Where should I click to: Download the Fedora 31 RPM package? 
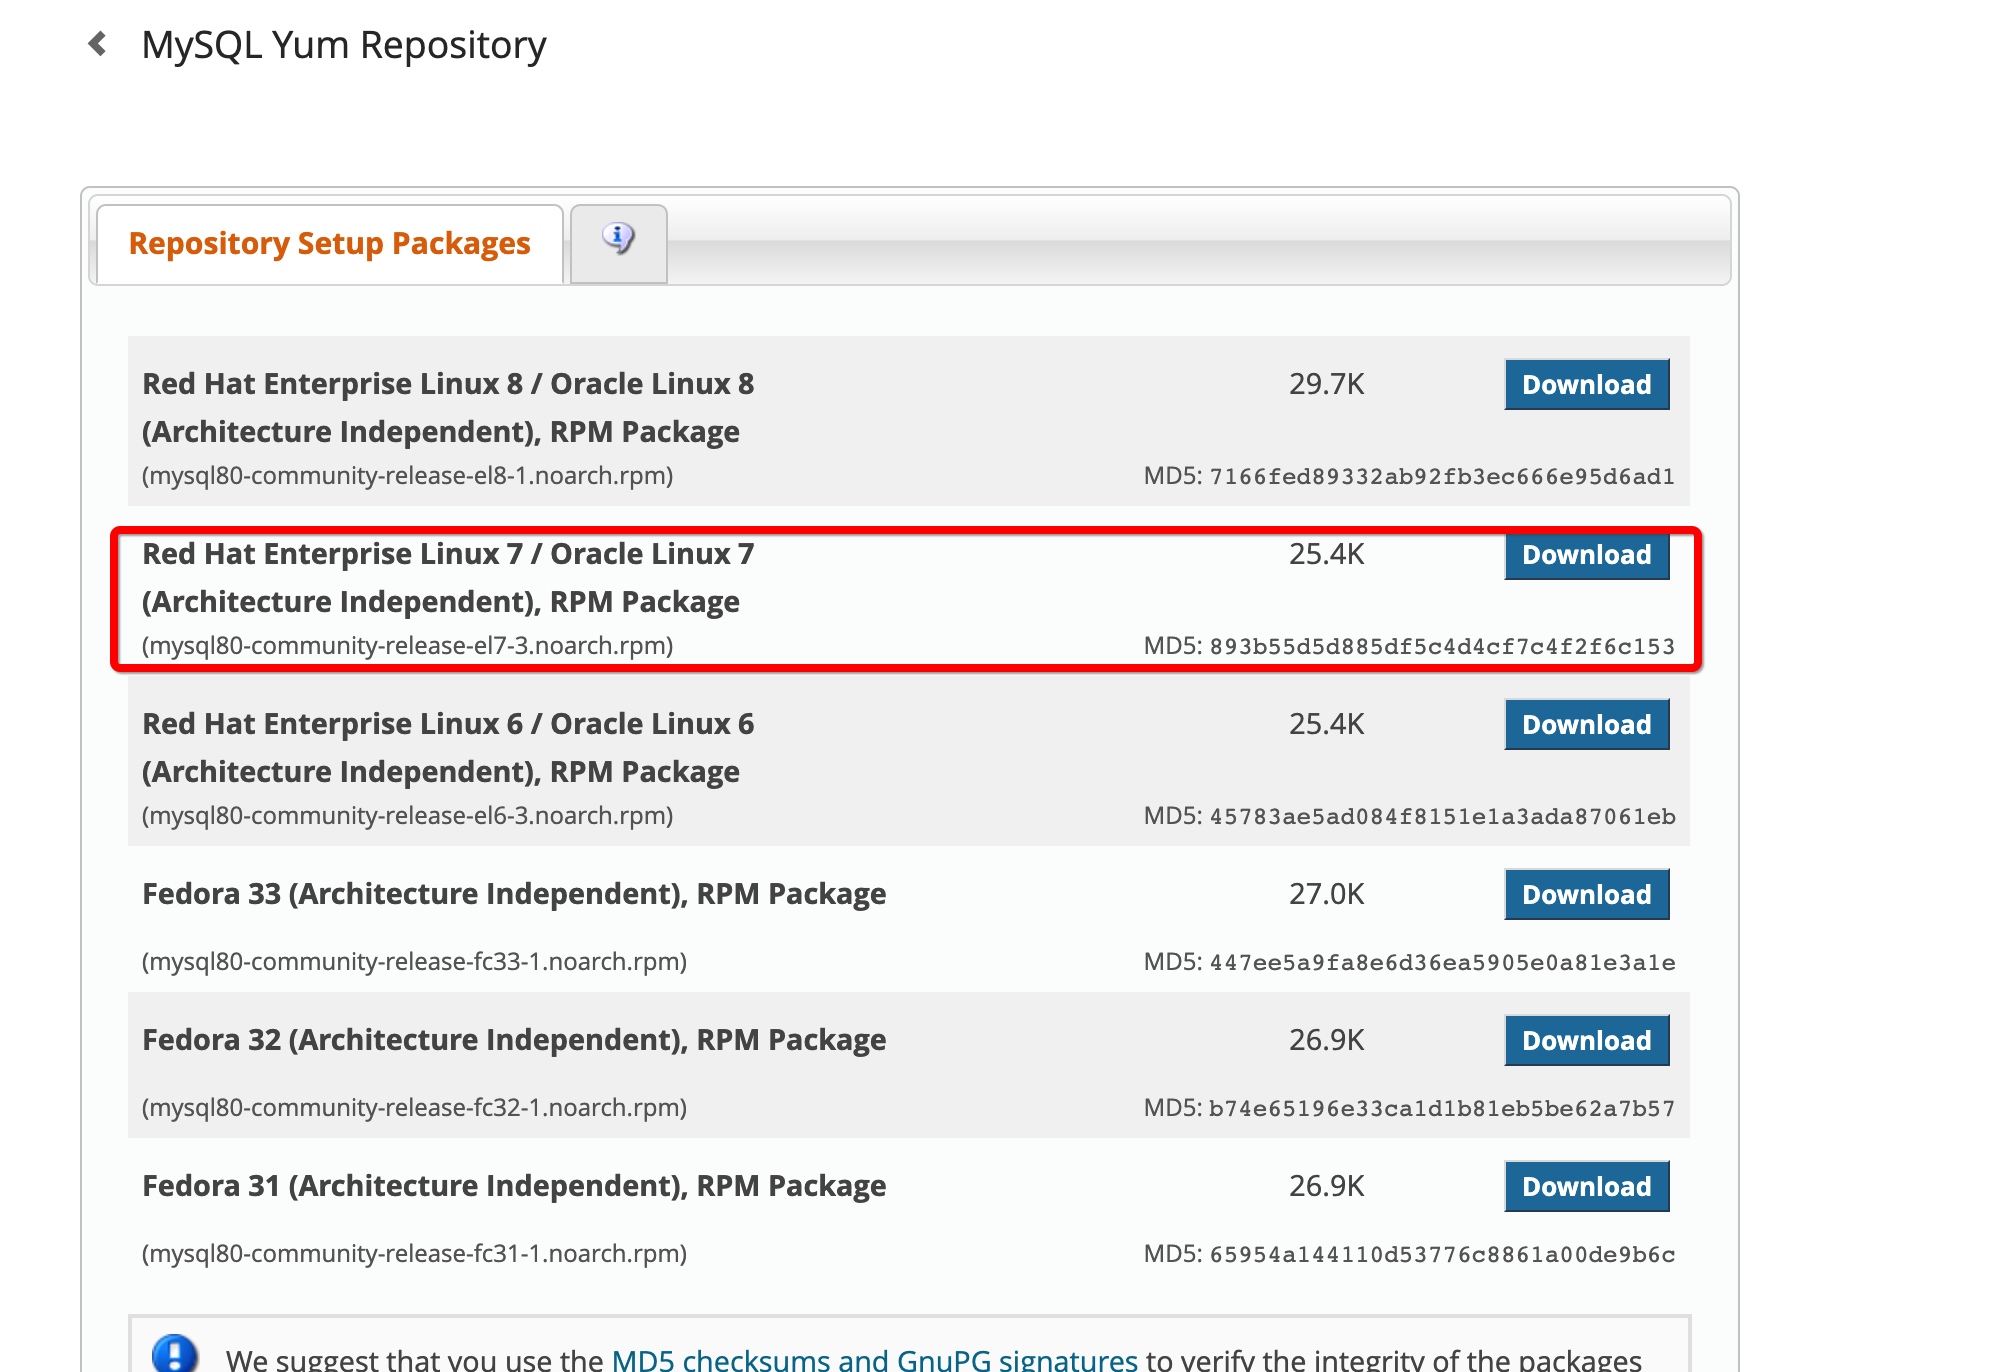pyautogui.click(x=1586, y=1187)
